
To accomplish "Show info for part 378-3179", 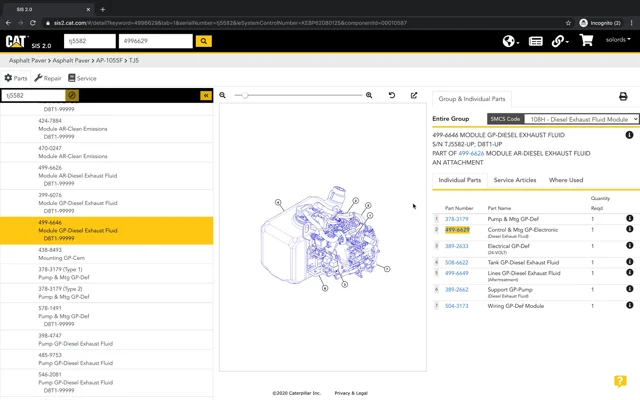I will (x=630, y=218).
